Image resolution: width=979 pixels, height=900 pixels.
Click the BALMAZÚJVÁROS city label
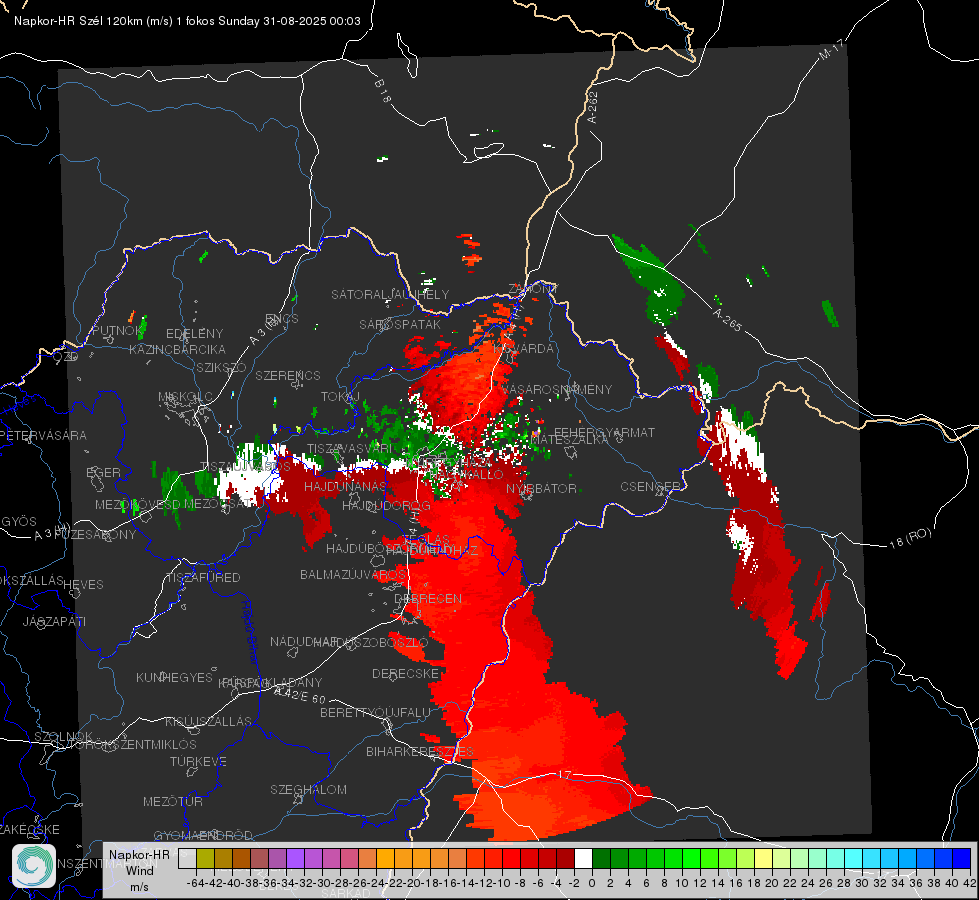(353, 575)
